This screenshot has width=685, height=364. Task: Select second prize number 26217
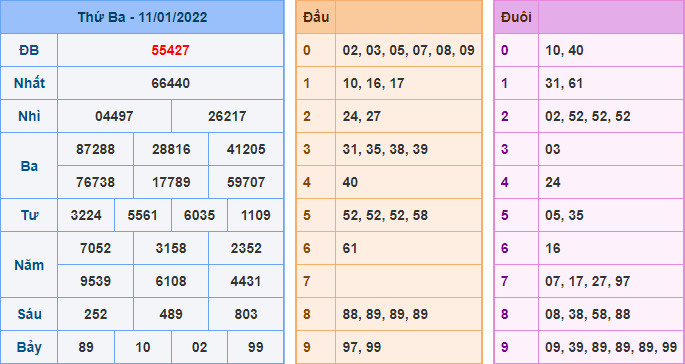[227, 116]
